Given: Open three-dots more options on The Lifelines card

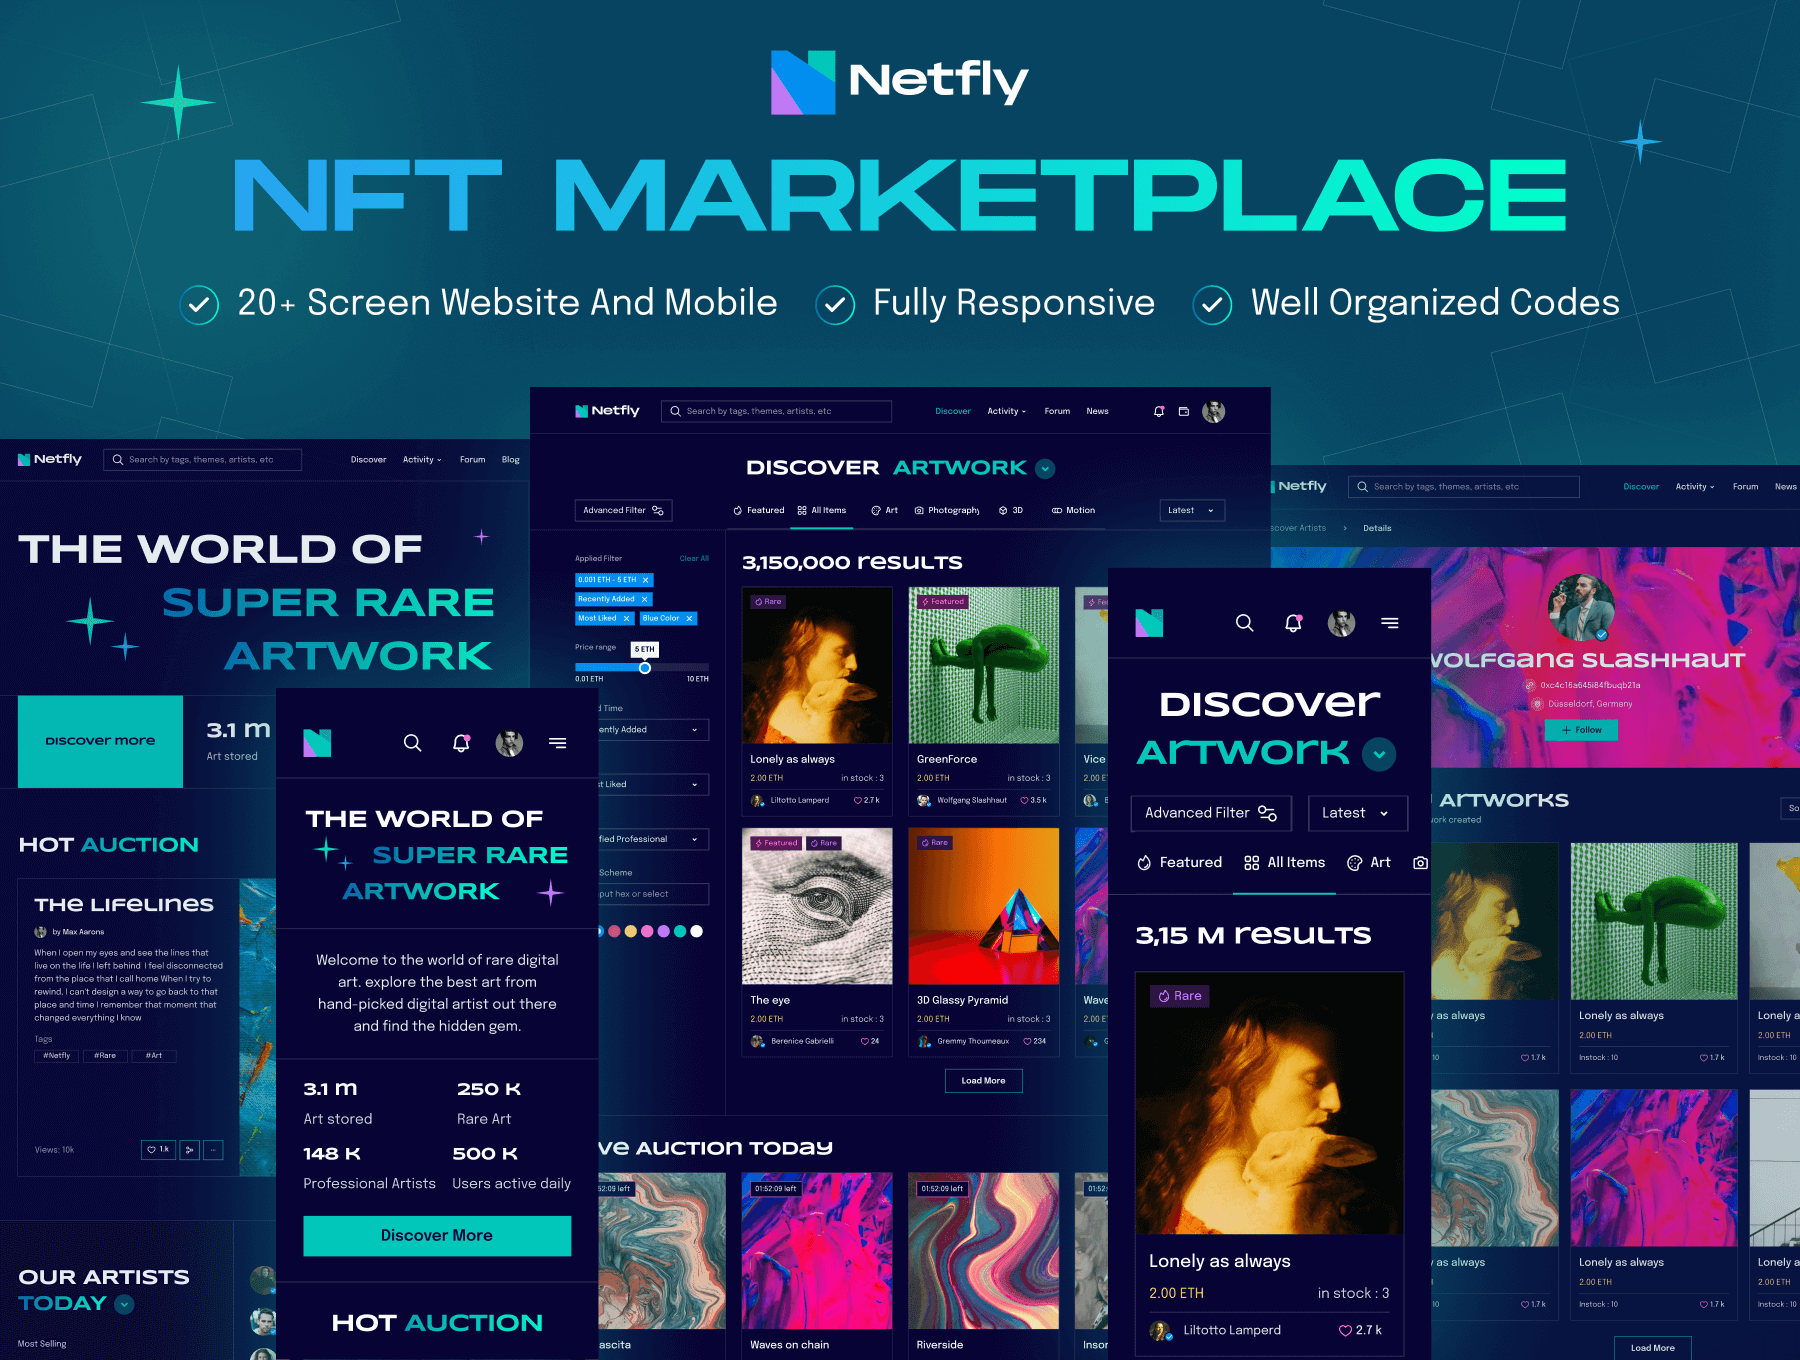Looking at the screenshot, I should [x=213, y=1150].
